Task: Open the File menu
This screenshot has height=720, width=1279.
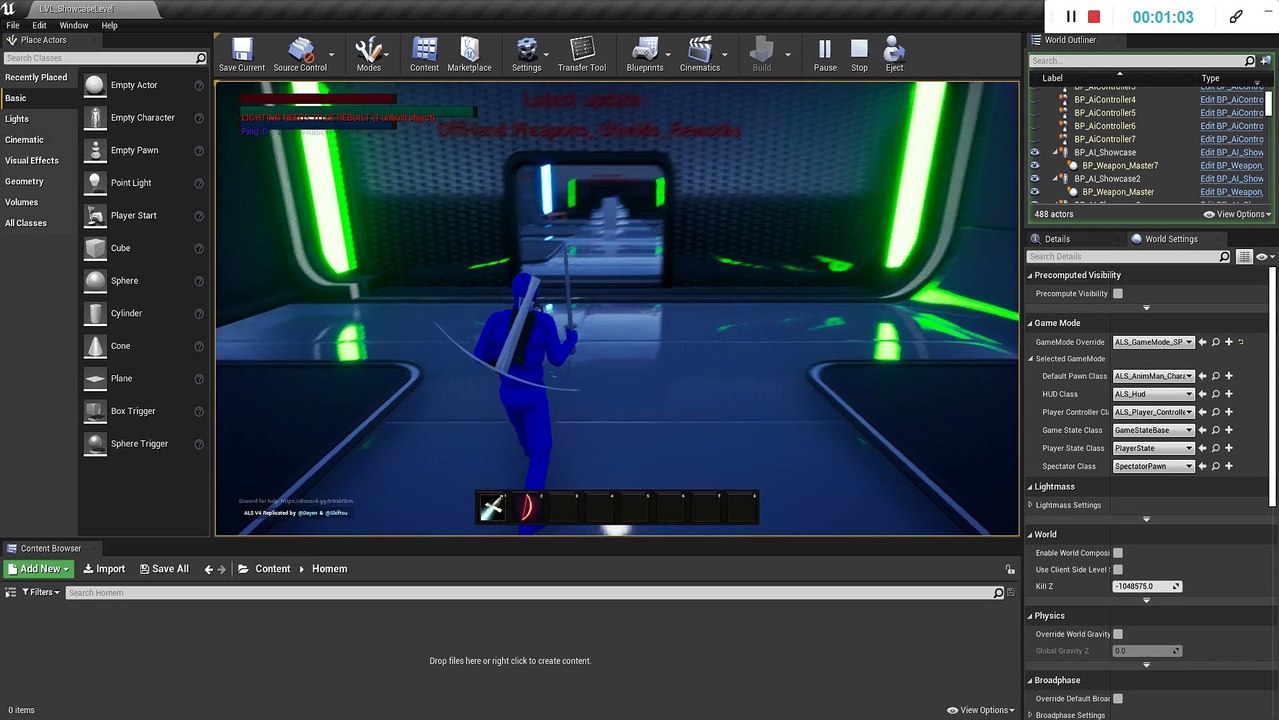Action: (x=13, y=25)
